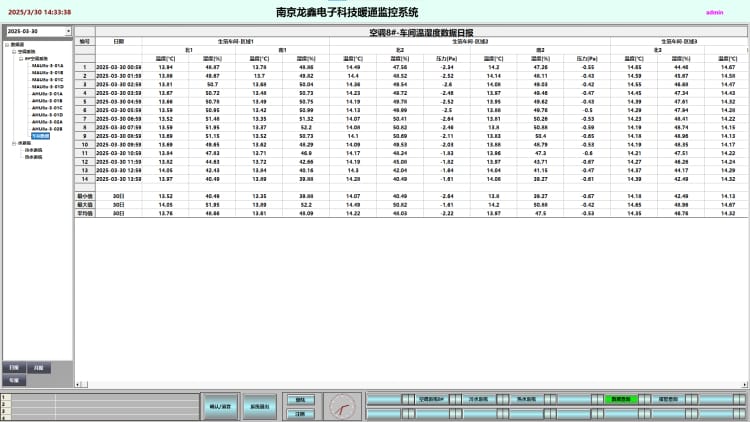This screenshot has height=422, width=750.
Task: Open the green 数据报表 navigation button
Action: [x=621, y=398]
